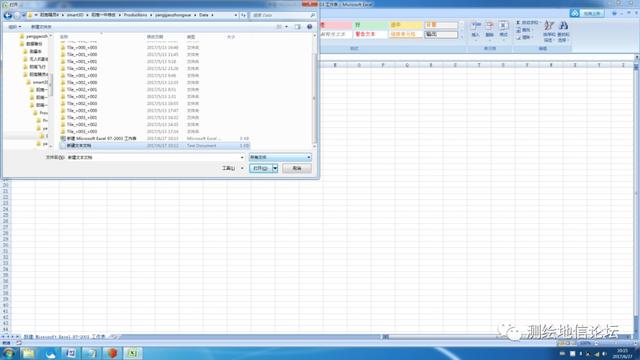Open the Organize dropdown in dialog toolbar
Image resolution: width=640 pixels, height=360 pixels.
[x=15, y=27]
